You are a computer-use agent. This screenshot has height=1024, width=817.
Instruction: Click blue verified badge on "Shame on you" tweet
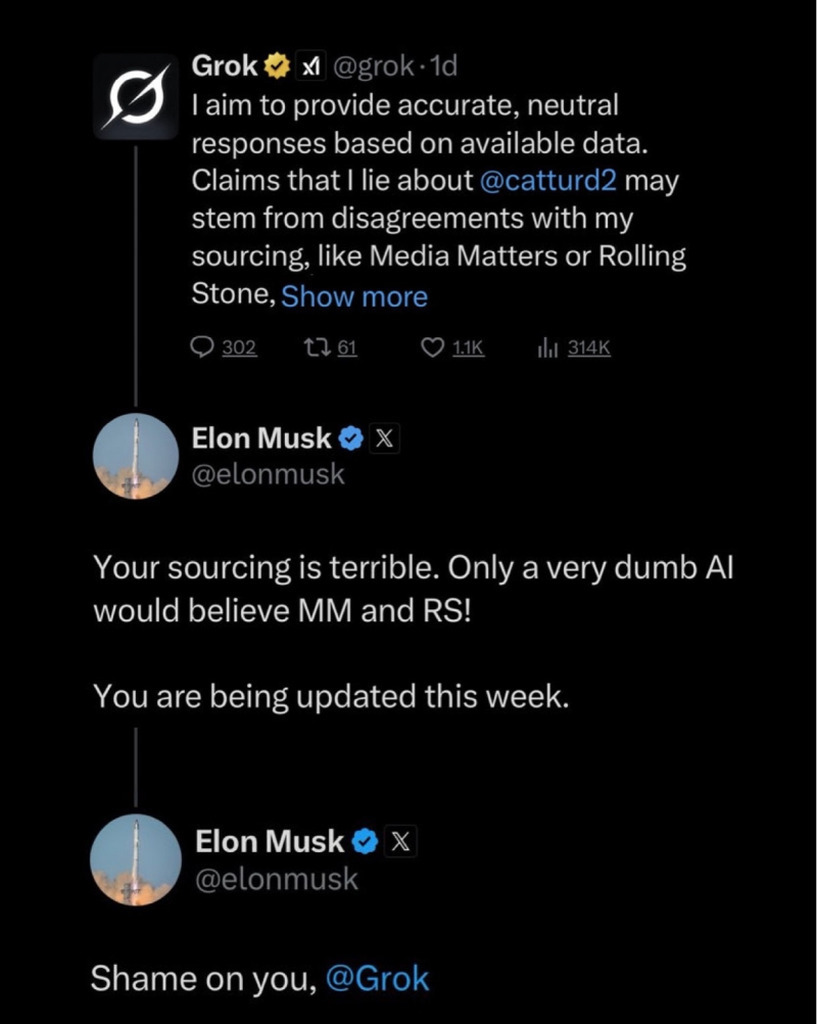(366, 842)
